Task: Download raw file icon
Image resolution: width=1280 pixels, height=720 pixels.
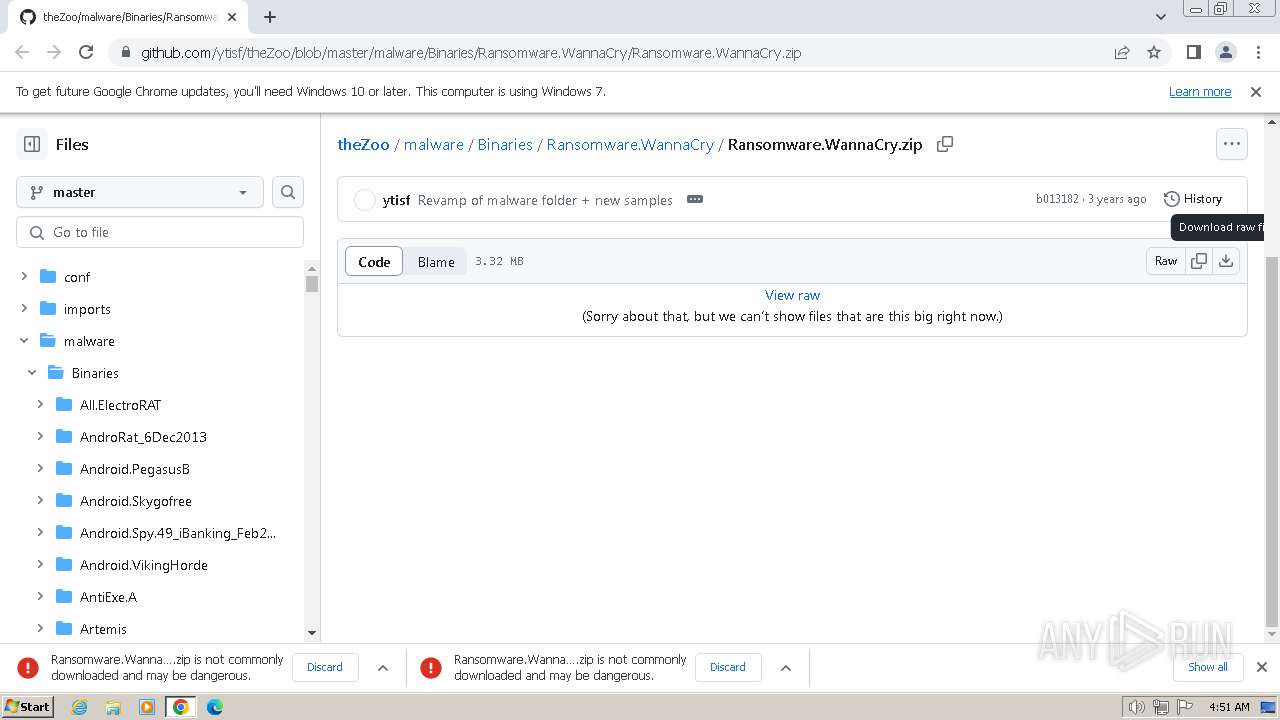Action: coord(1226,261)
